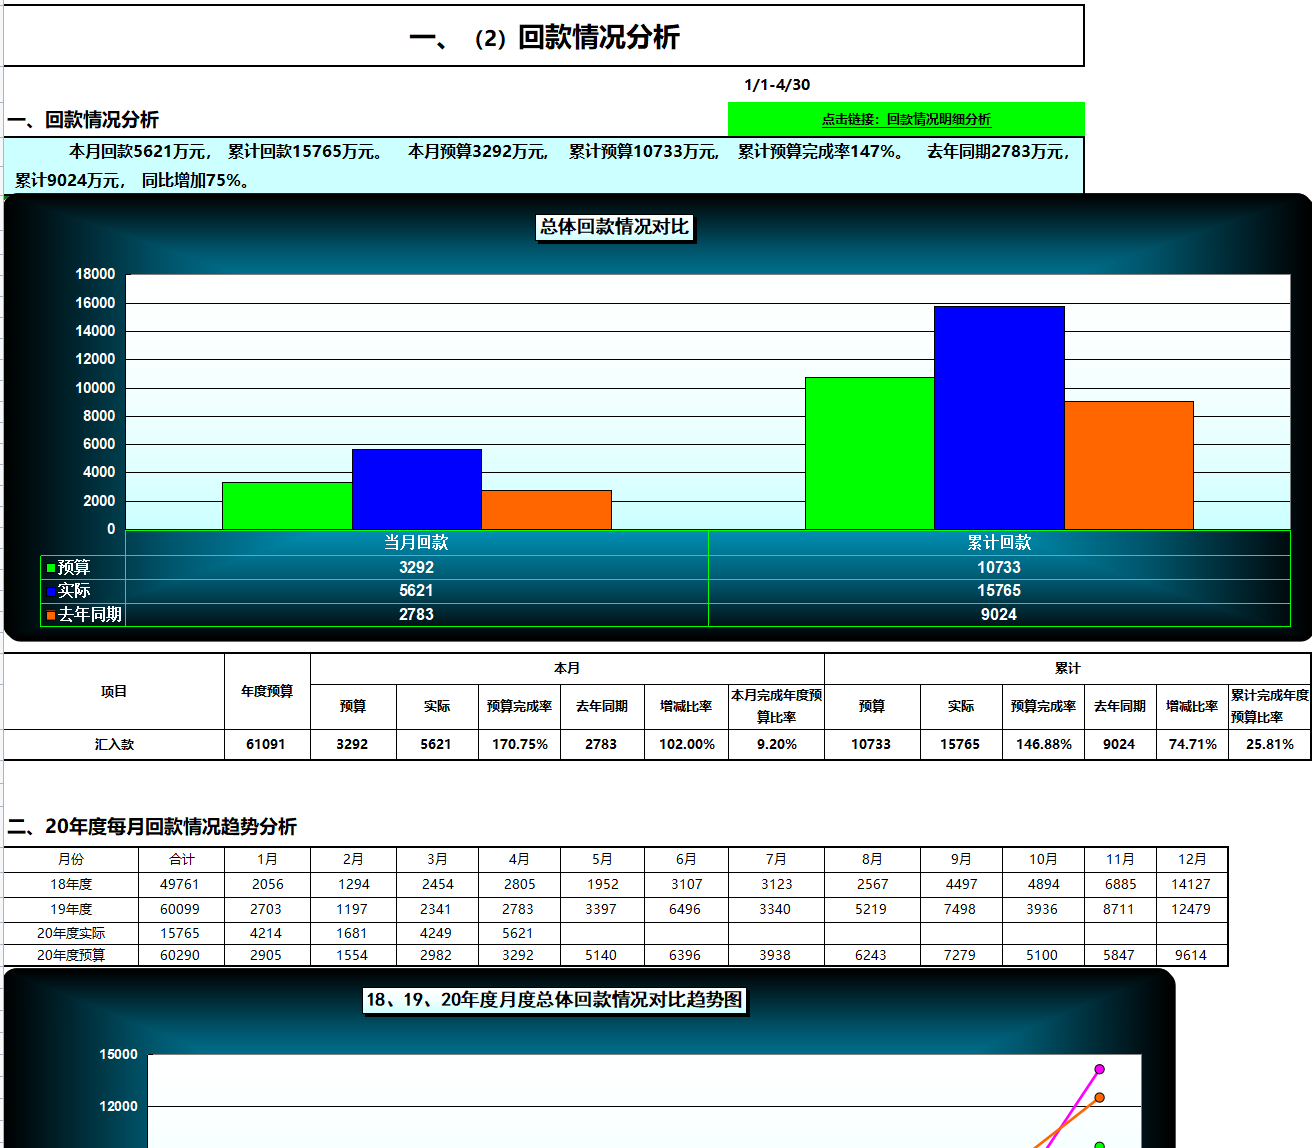1315x1148 pixels.
Task: Select the 本月 group header cell
Action: tap(567, 669)
